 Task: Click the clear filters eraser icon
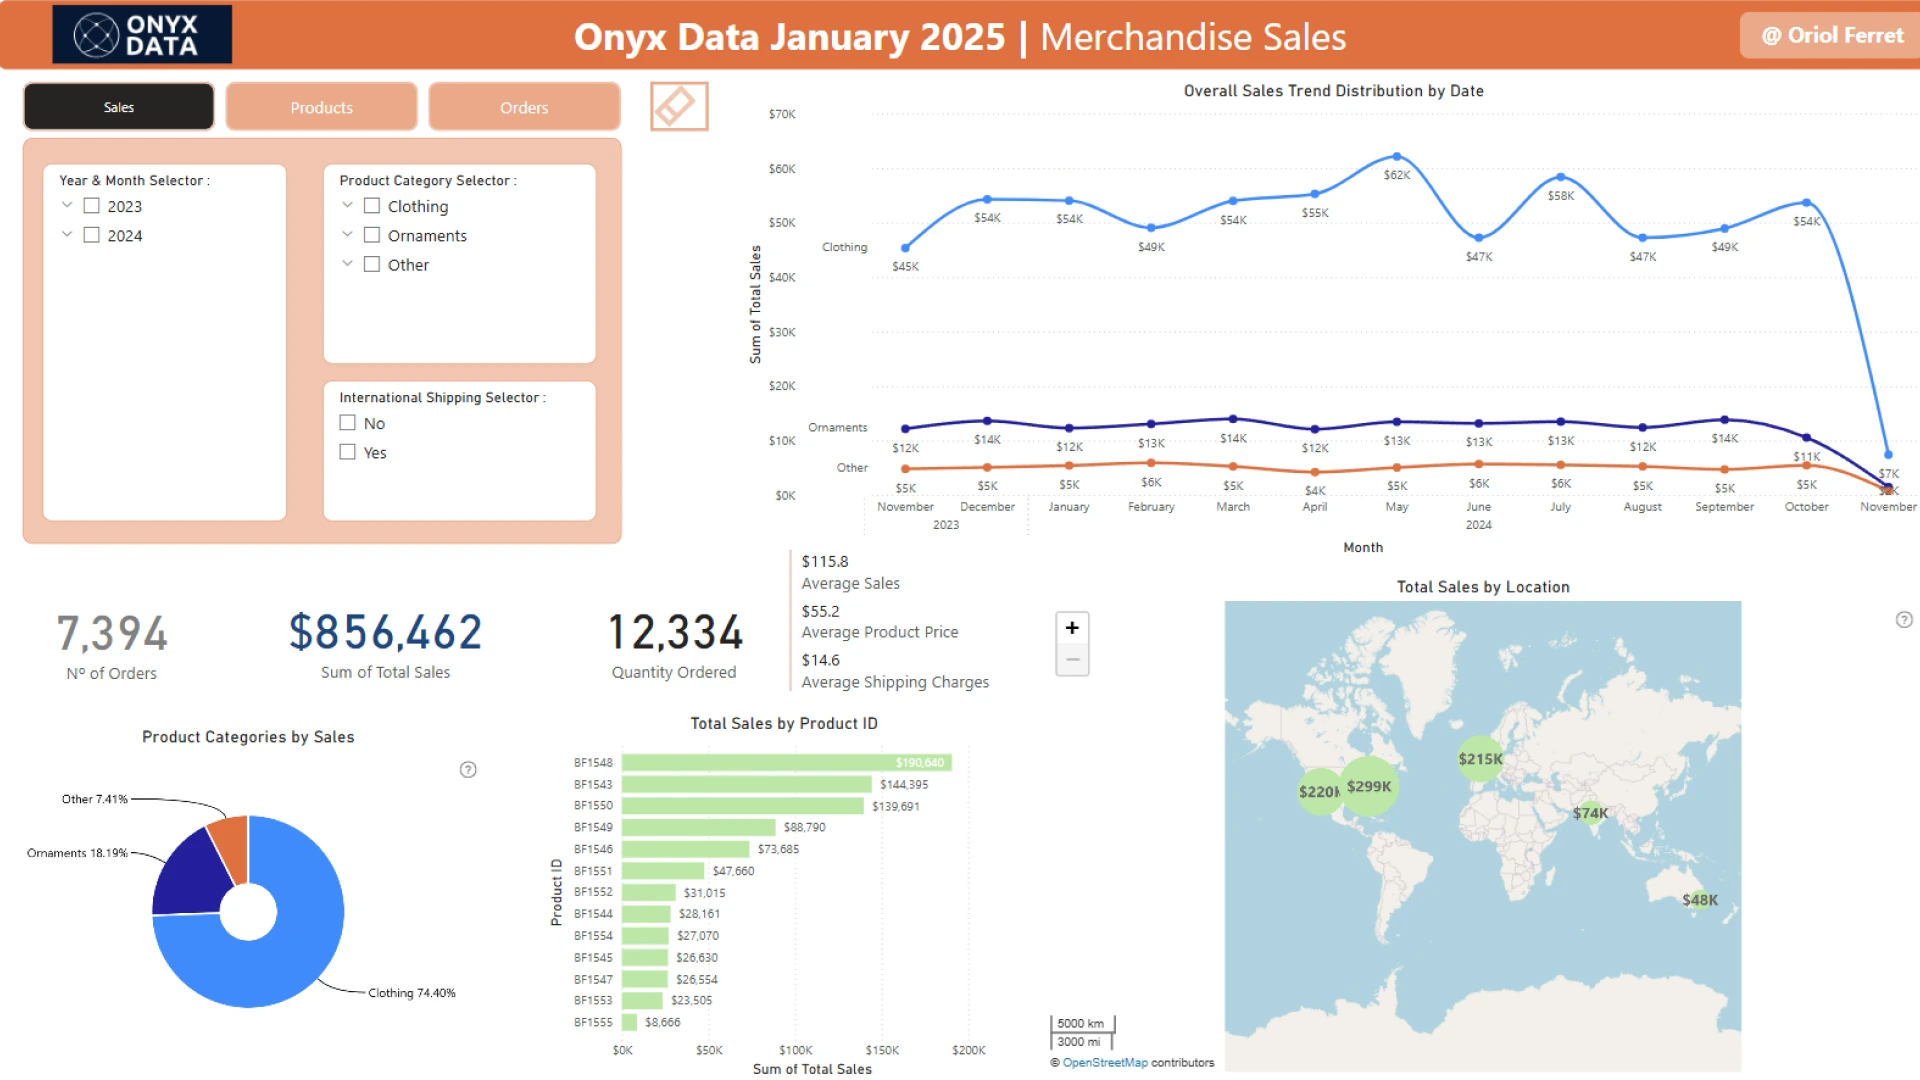click(x=679, y=106)
